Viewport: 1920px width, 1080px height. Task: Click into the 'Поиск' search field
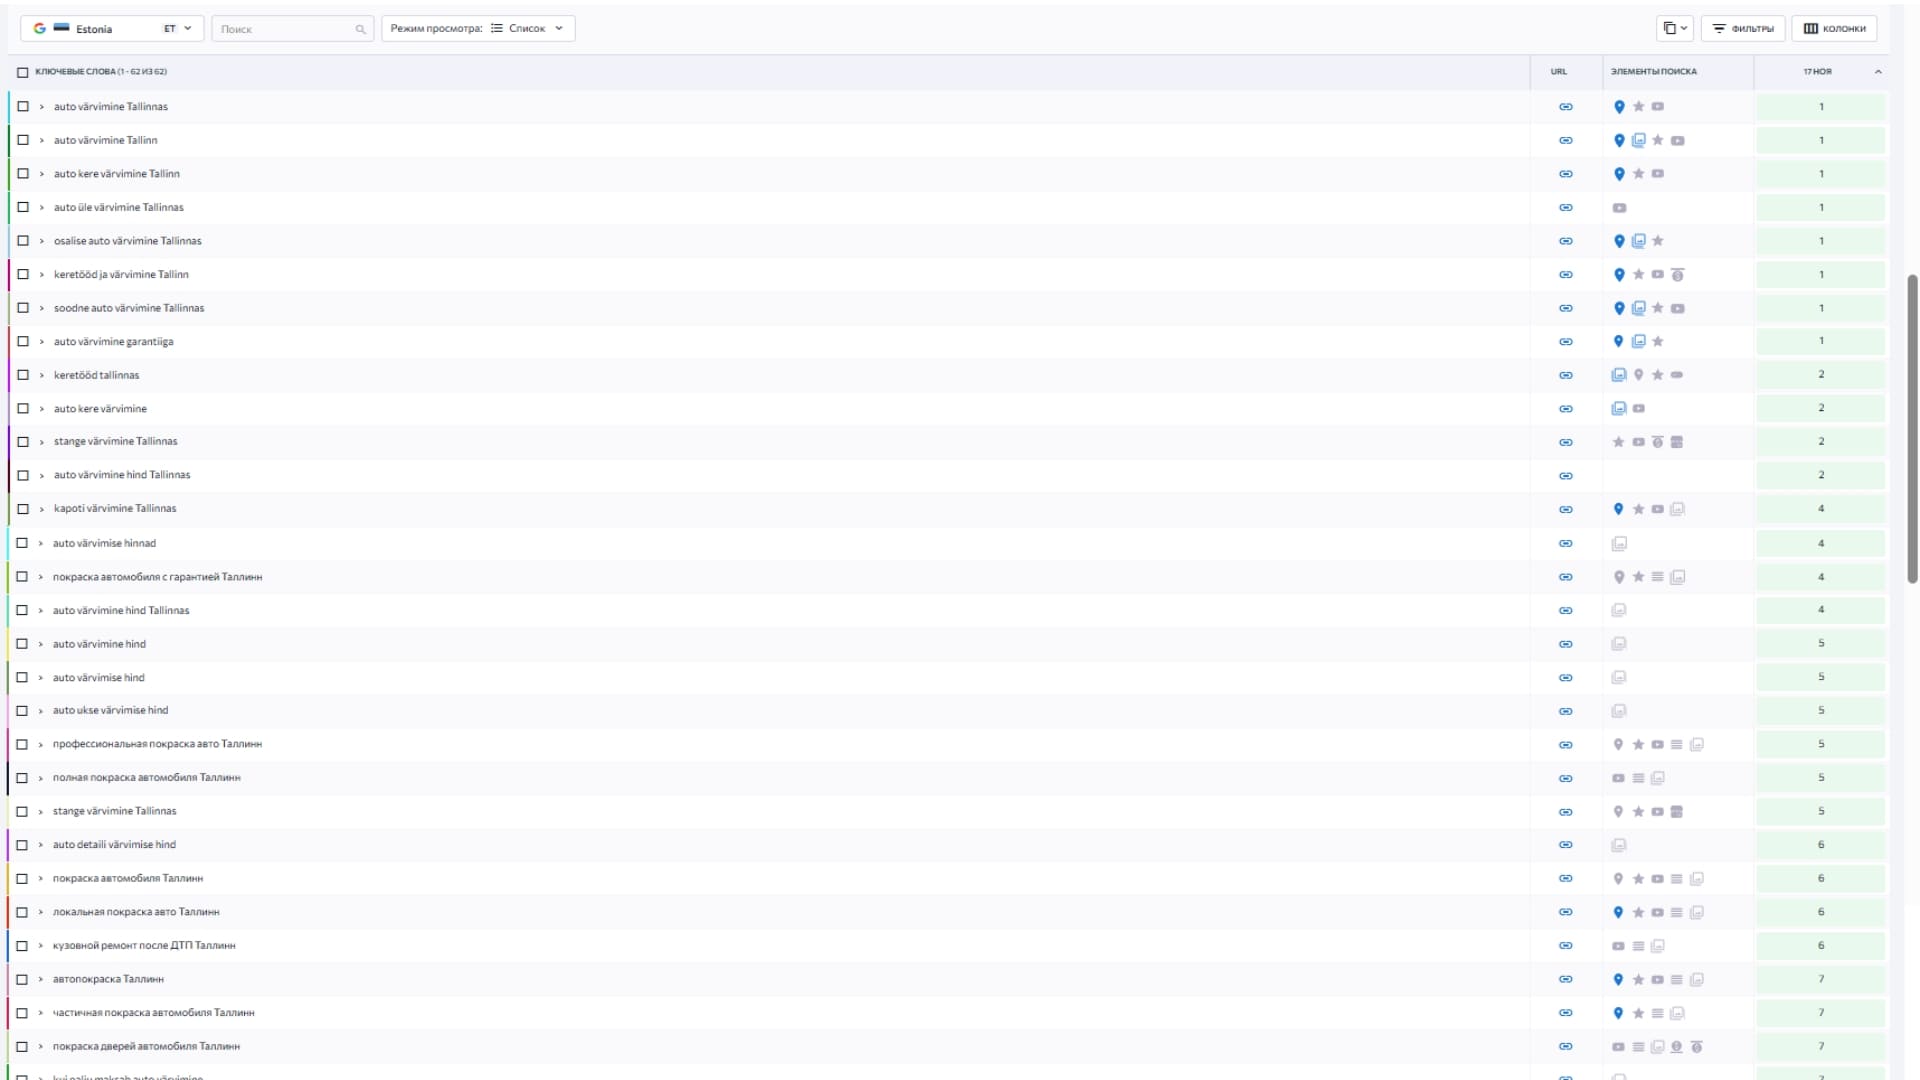[285, 29]
